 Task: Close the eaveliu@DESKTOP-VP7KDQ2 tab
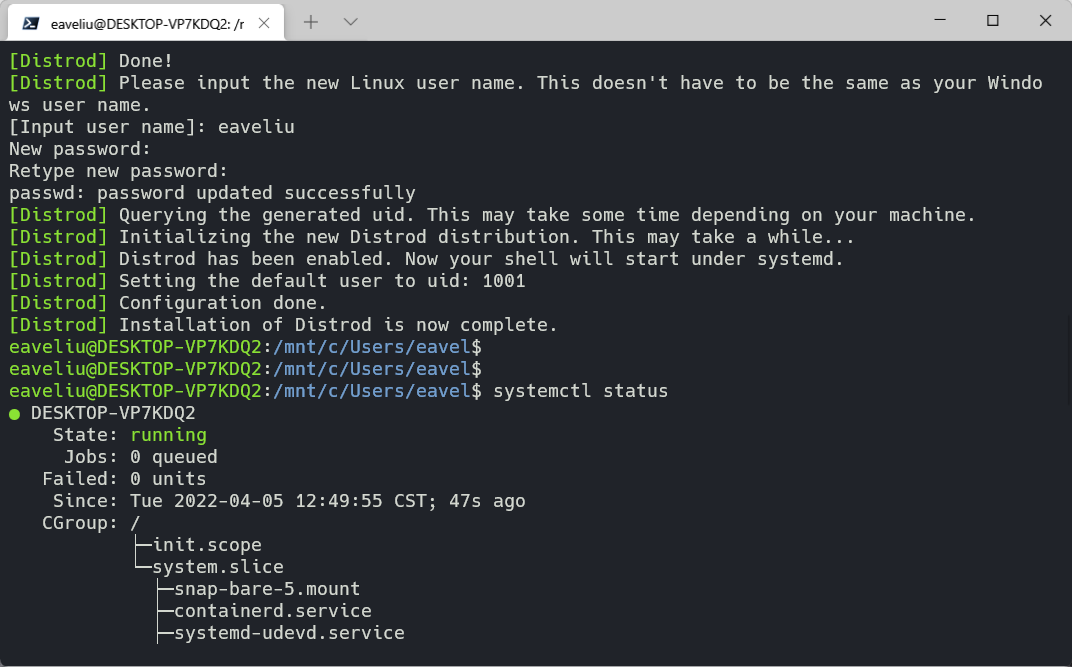264,23
